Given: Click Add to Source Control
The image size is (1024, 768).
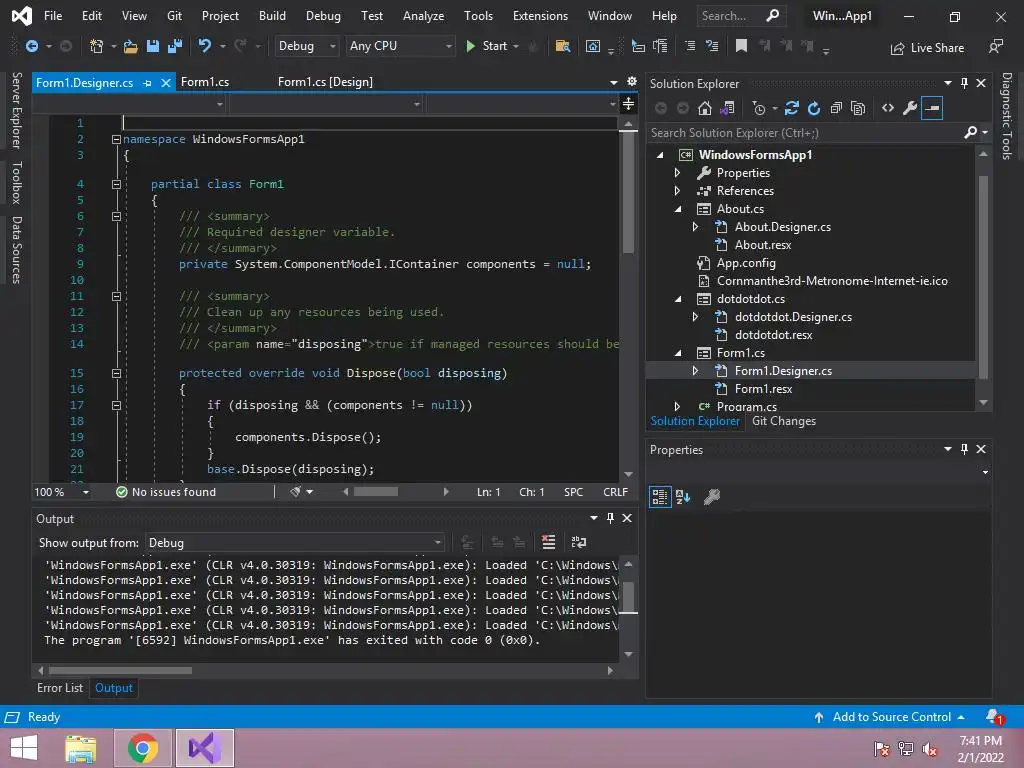Looking at the screenshot, I should click(x=889, y=717).
